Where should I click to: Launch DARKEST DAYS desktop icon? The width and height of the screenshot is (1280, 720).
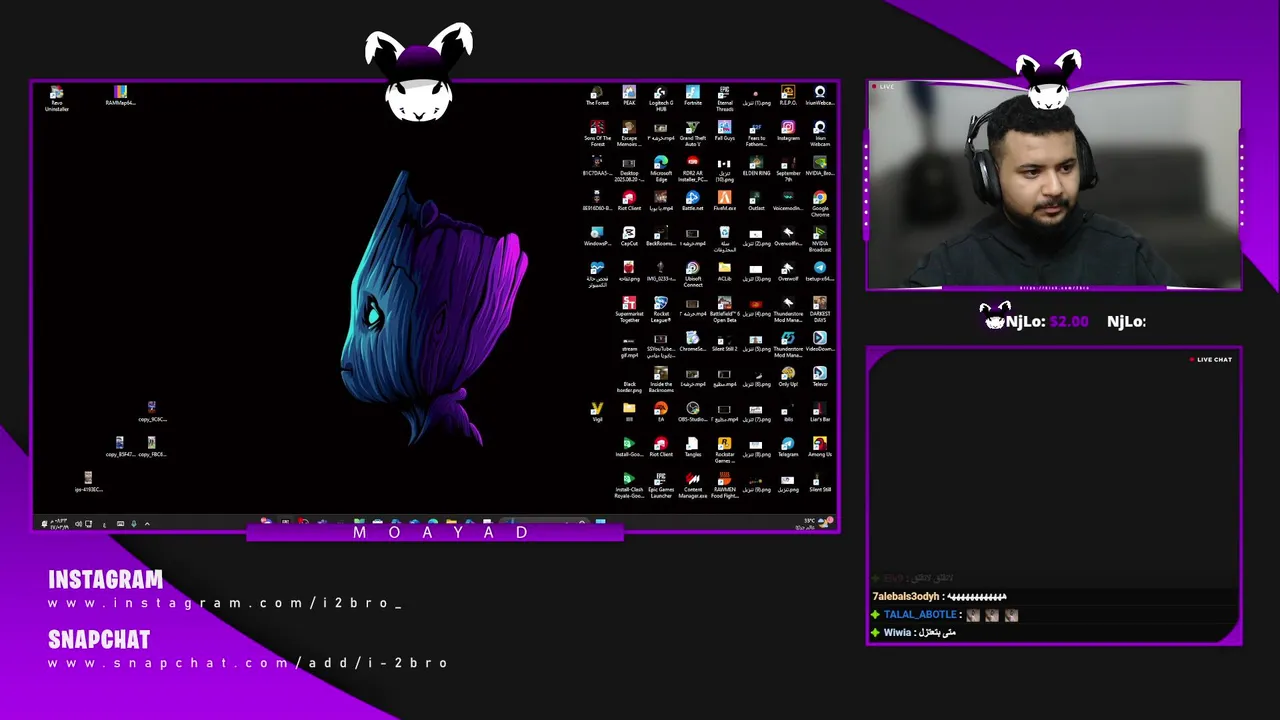pos(820,309)
